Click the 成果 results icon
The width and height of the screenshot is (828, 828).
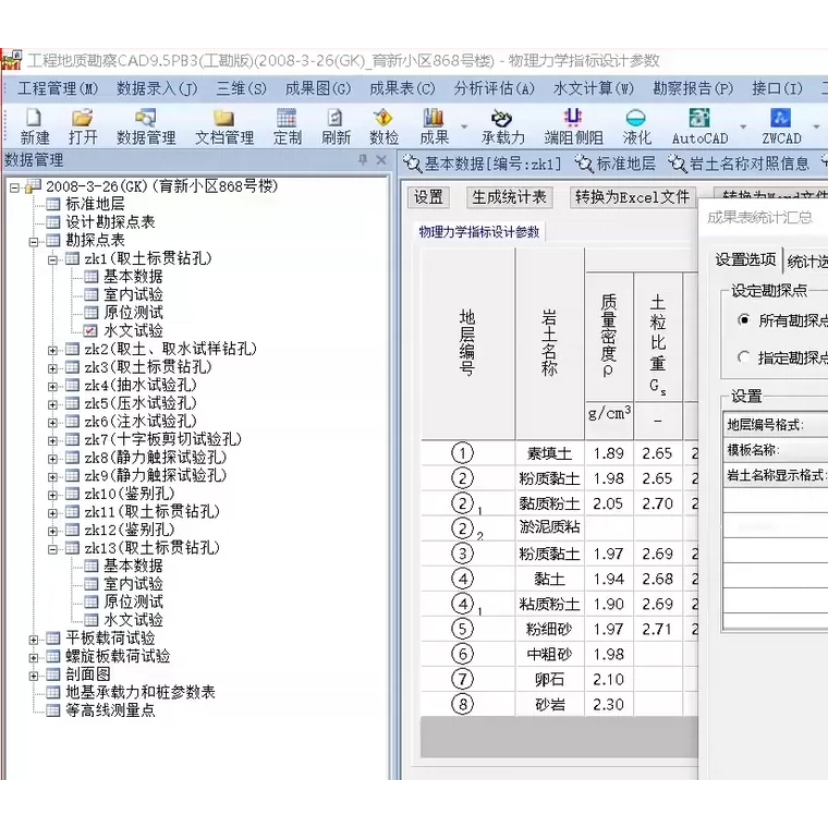coord(434,127)
